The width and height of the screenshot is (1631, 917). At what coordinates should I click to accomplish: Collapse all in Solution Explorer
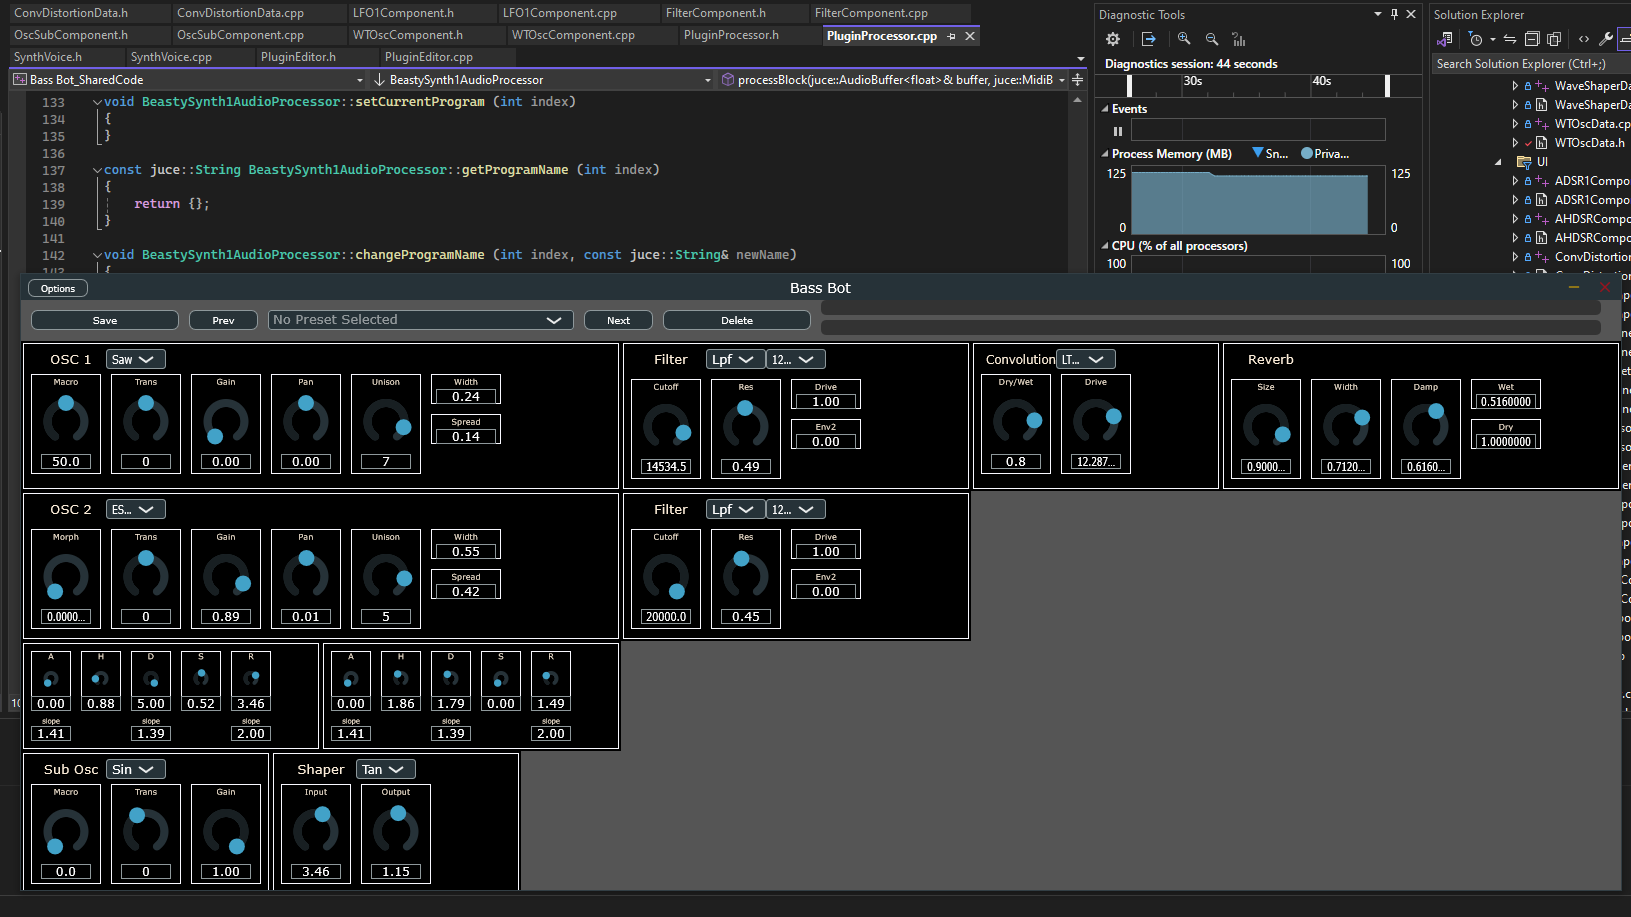tap(1532, 39)
